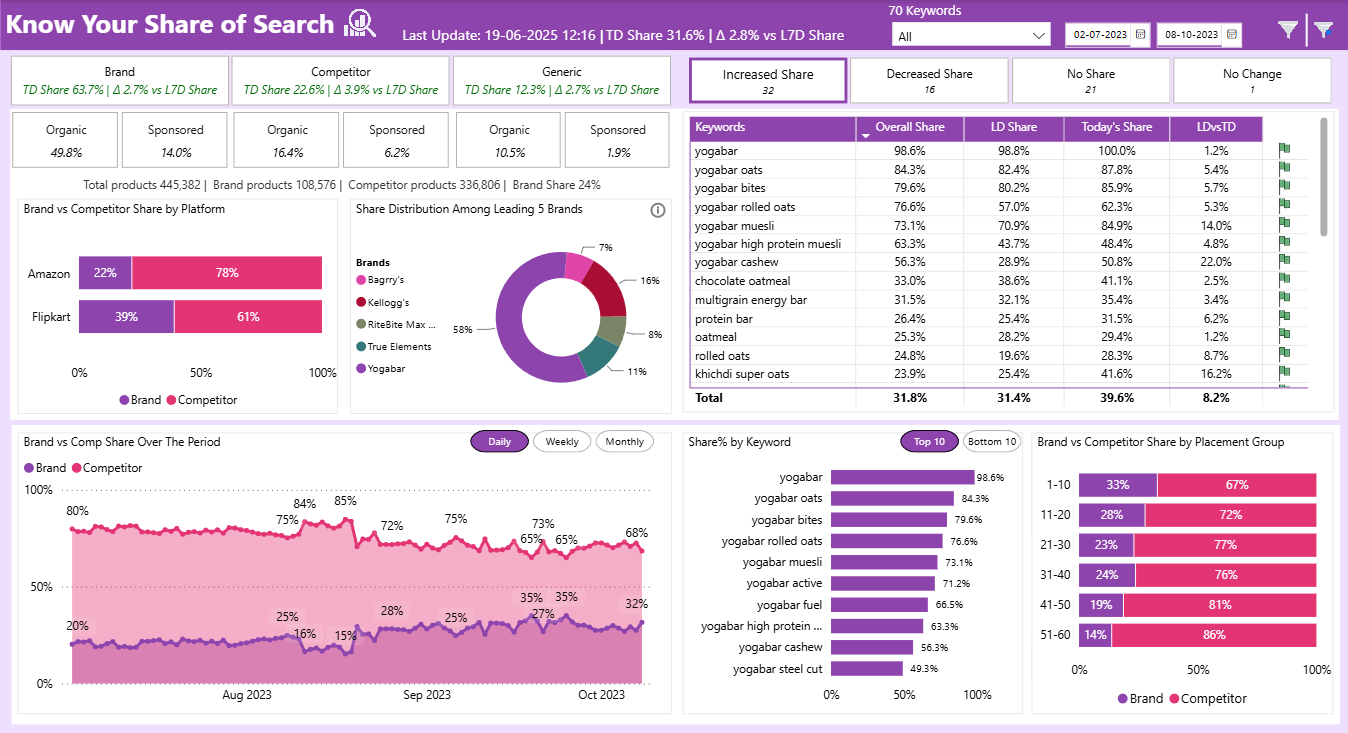1348x733 pixels.
Task: Open the start date calendar picker
Action: point(1141,35)
